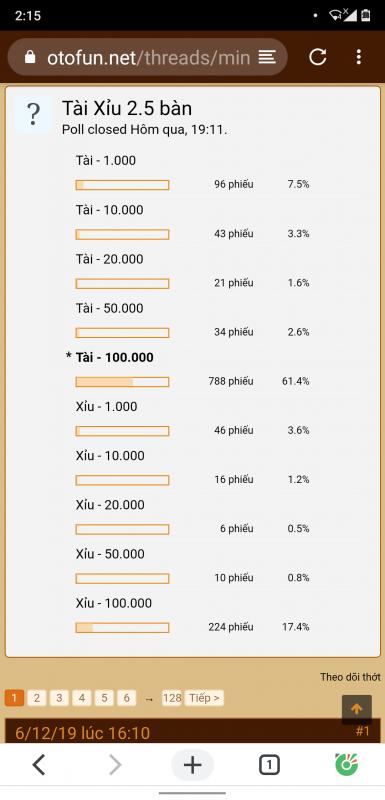The height and width of the screenshot is (800, 385).
Task: Reload the page with refresh icon
Action: (318, 57)
